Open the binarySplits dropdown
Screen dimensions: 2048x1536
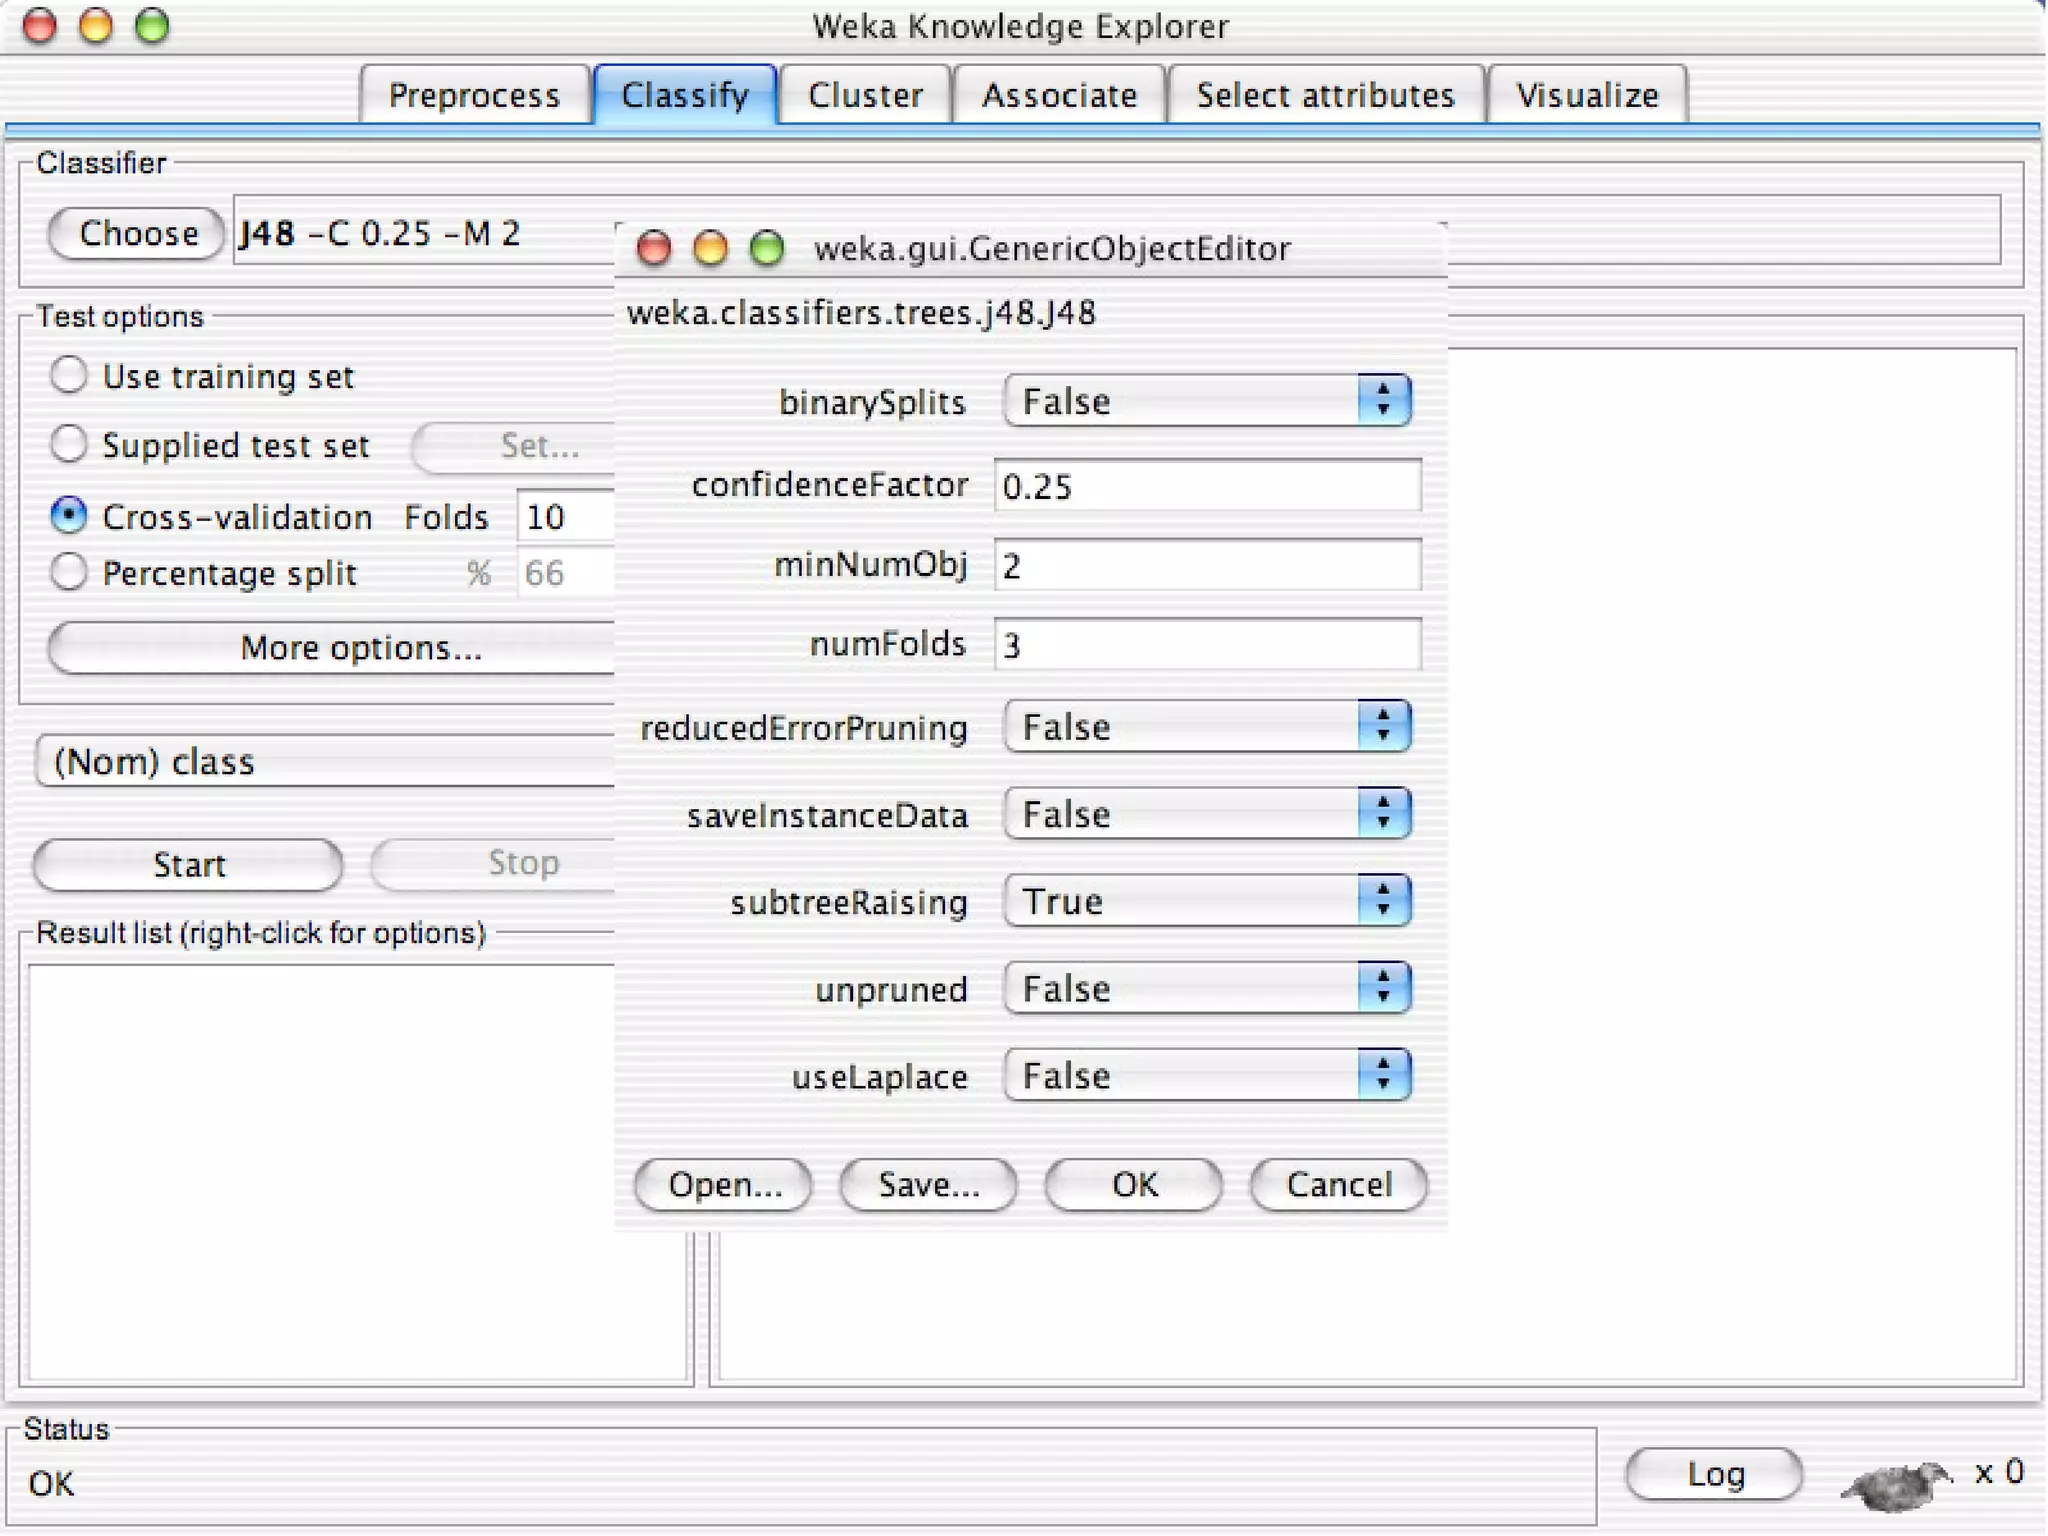click(x=1207, y=401)
